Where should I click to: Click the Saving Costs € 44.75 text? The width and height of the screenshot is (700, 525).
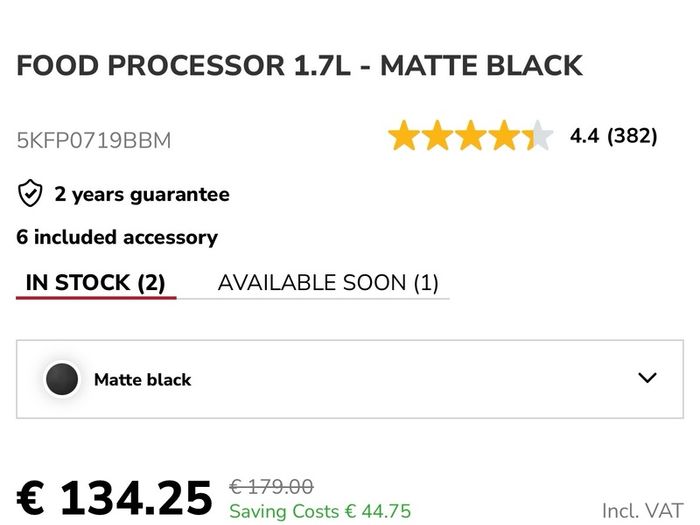point(320,511)
